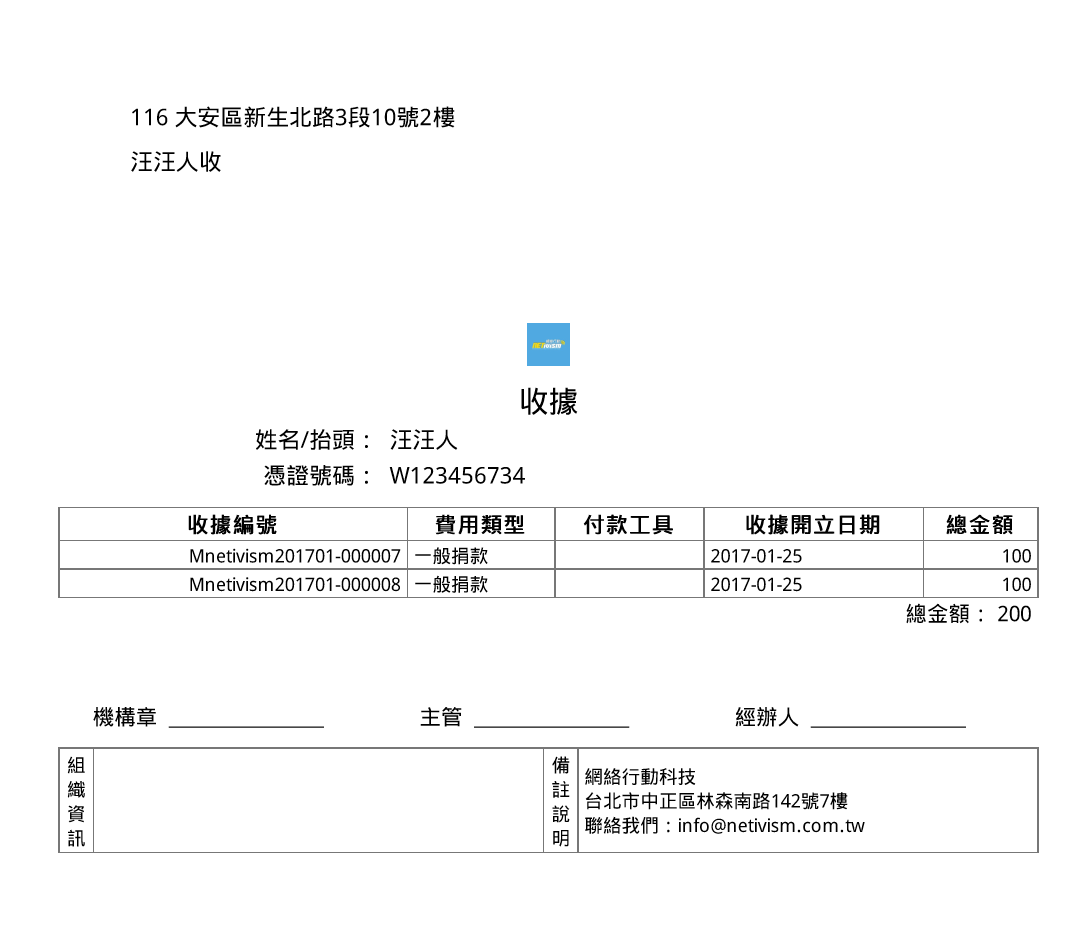This screenshot has height=948, width=1085.
Task: Click the ID number 'W123456734'
Action: pos(457,475)
